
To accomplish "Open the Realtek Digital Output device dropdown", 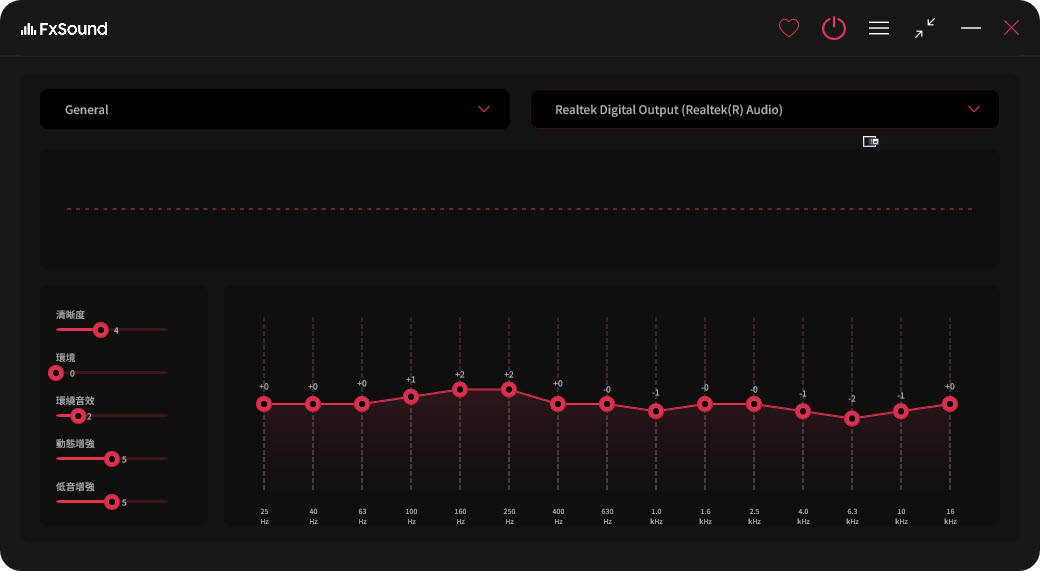I will 764,109.
